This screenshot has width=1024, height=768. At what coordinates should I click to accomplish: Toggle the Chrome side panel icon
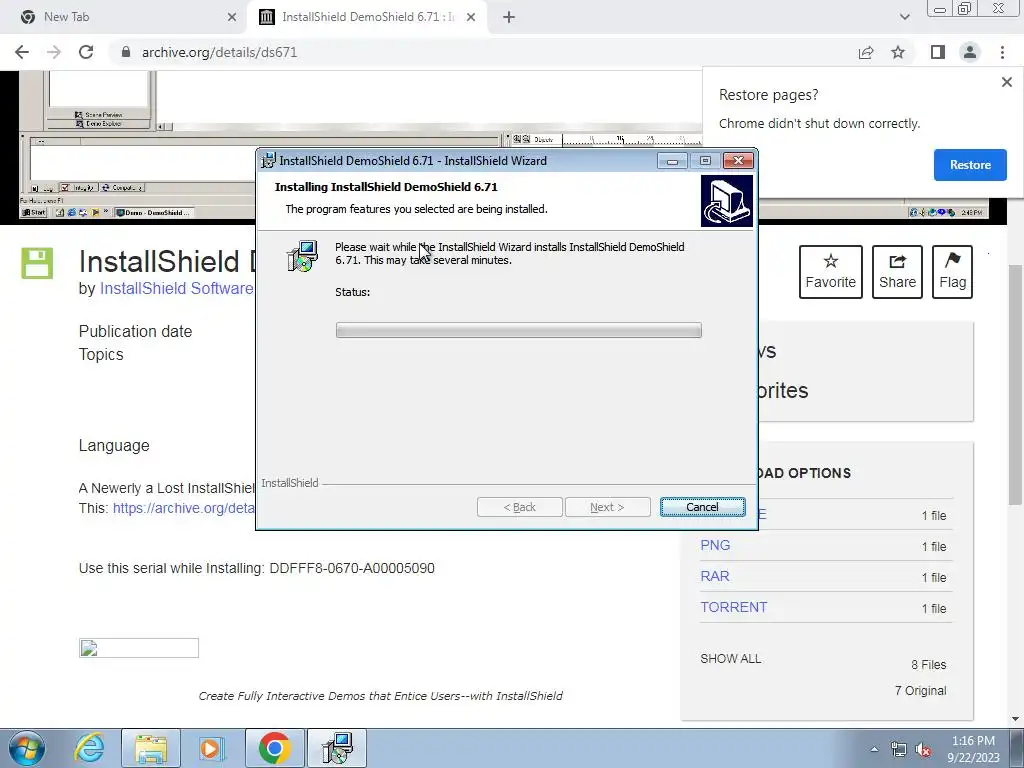[938, 52]
